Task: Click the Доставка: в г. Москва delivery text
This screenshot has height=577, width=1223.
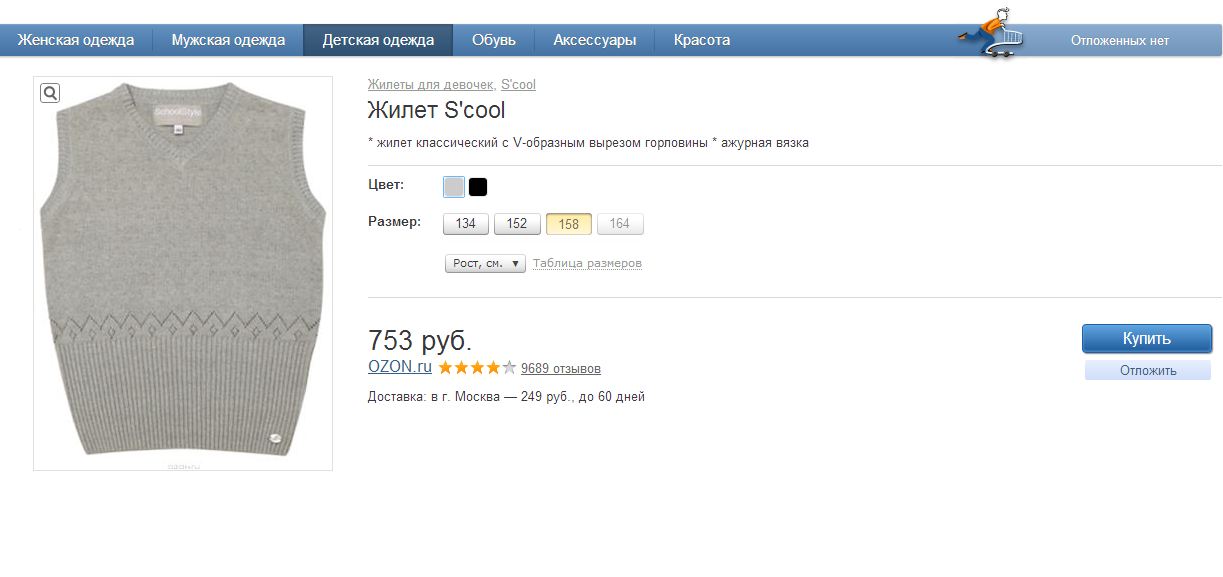Action: [506, 397]
